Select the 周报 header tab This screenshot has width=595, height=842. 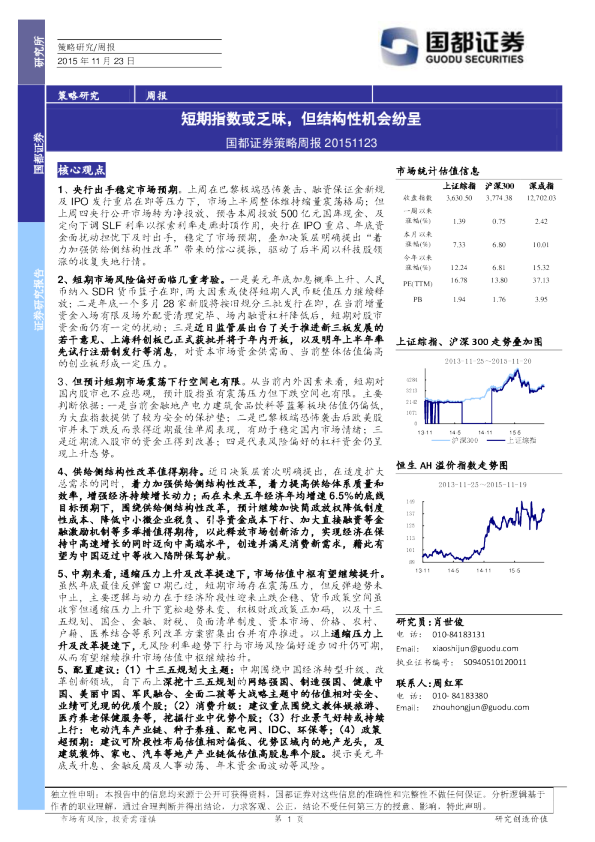click(x=157, y=96)
